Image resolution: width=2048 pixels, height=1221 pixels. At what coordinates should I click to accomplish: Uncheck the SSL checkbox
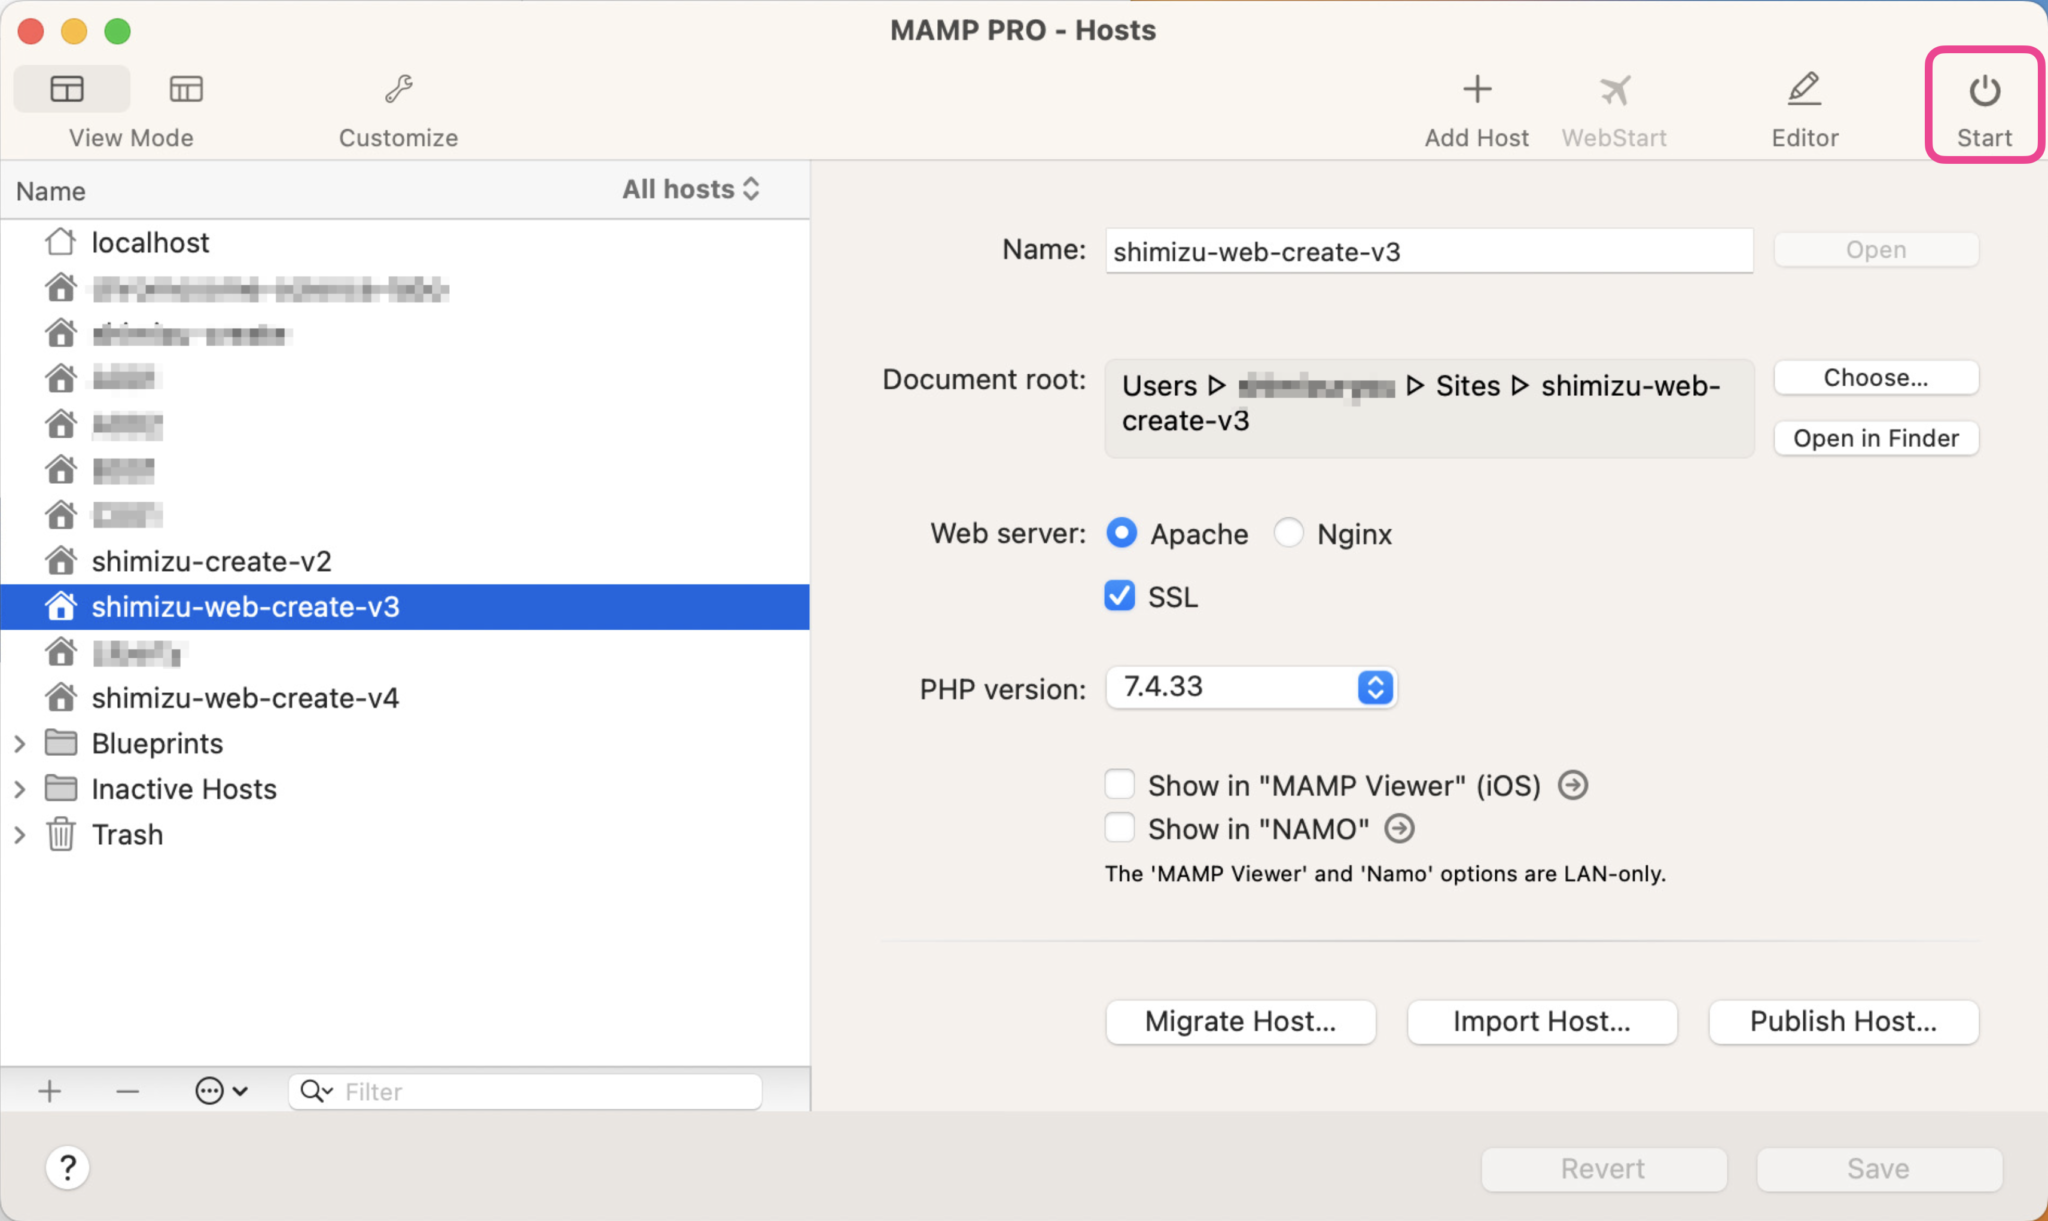(1120, 596)
